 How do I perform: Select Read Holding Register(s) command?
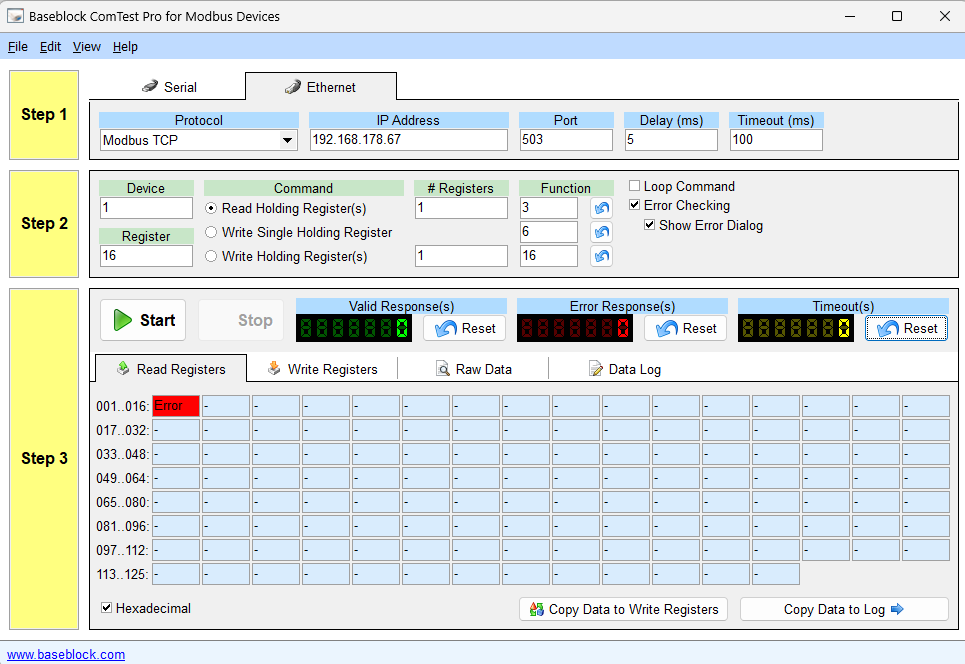pyautogui.click(x=211, y=209)
